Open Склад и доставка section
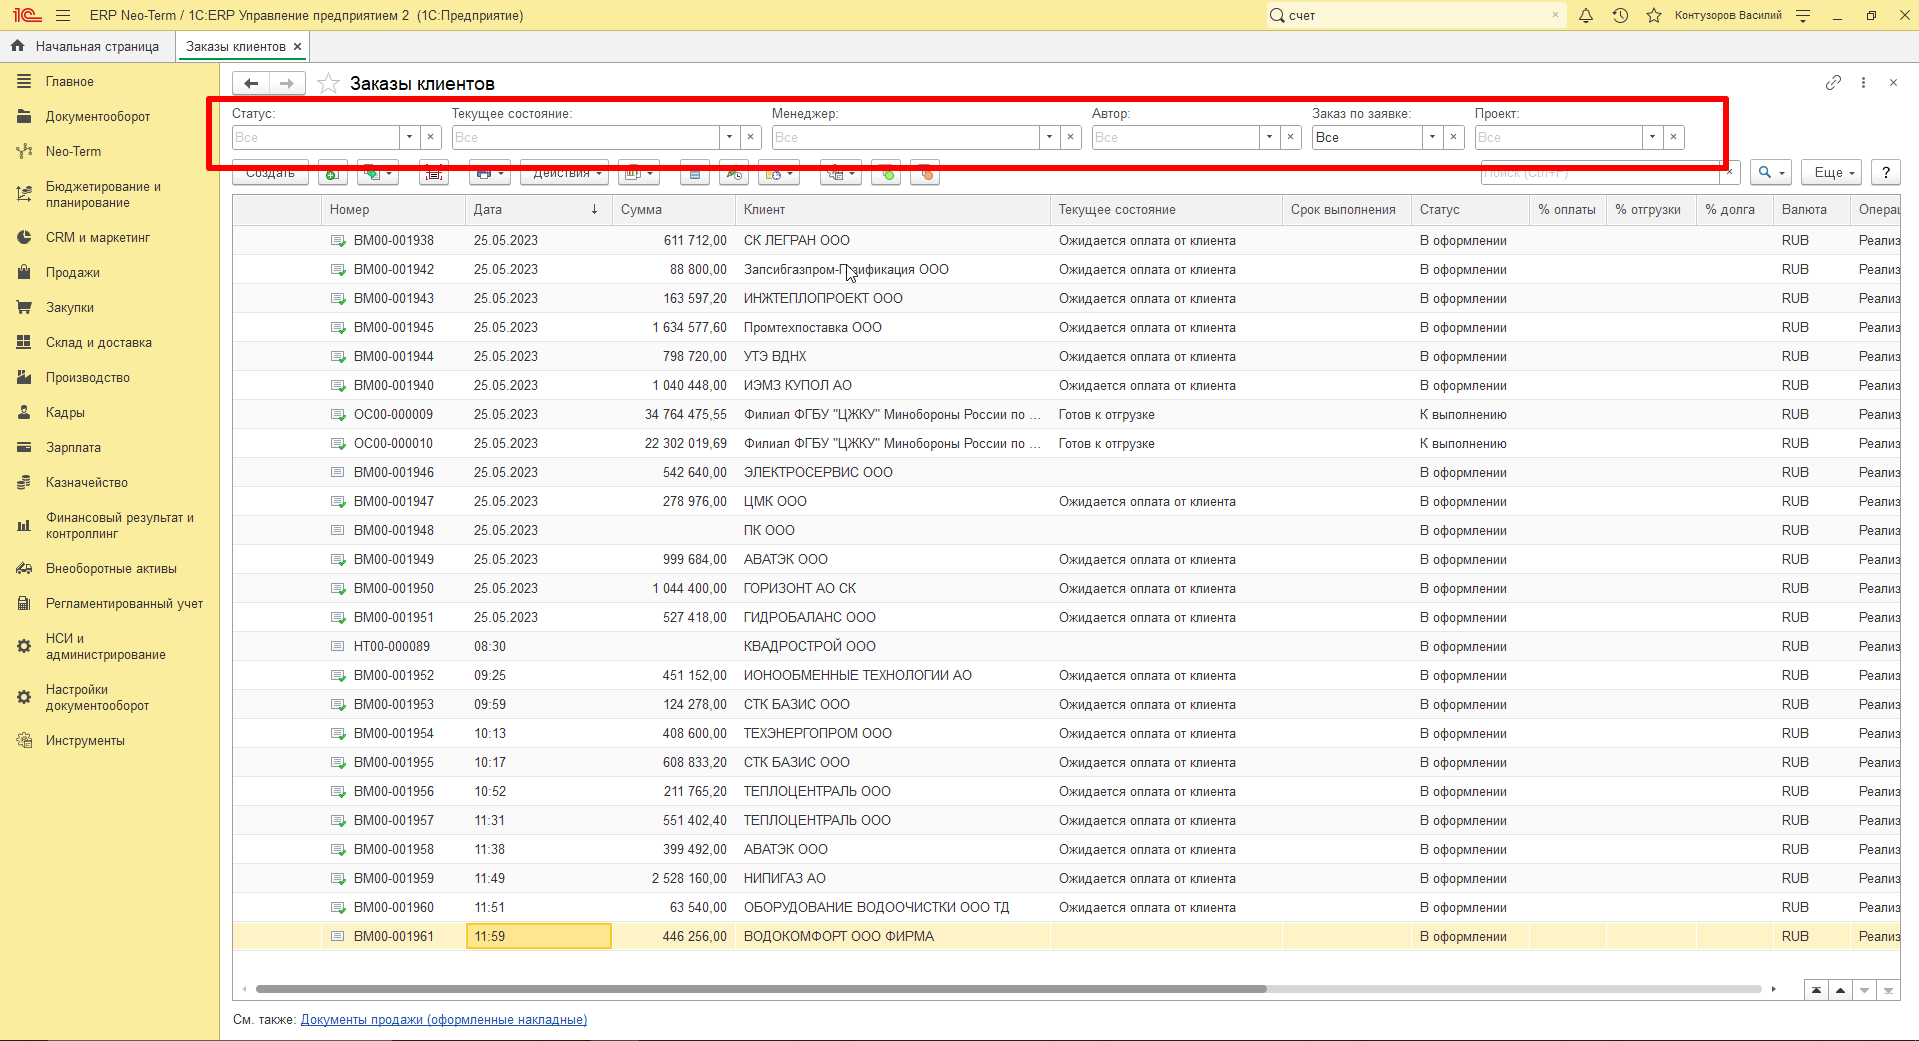The height and width of the screenshot is (1041, 1919). [98, 342]
